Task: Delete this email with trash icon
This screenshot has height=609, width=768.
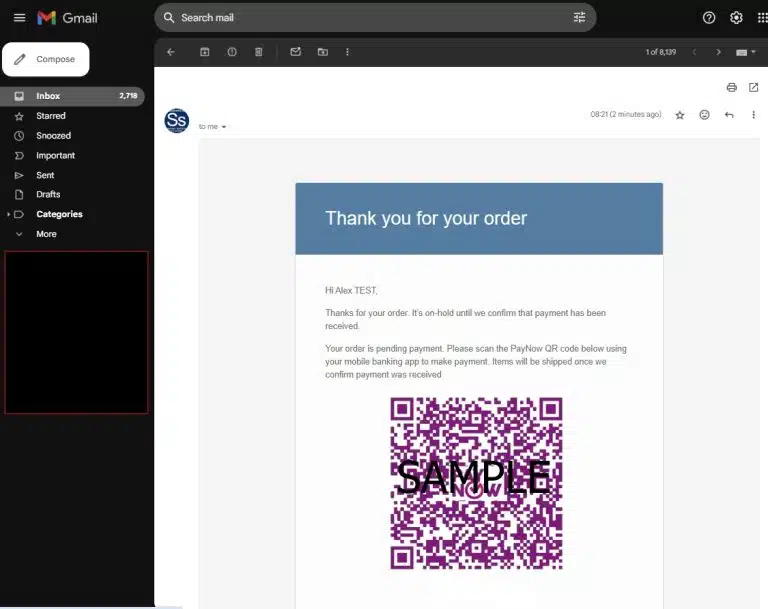Action: click(259, 52)
